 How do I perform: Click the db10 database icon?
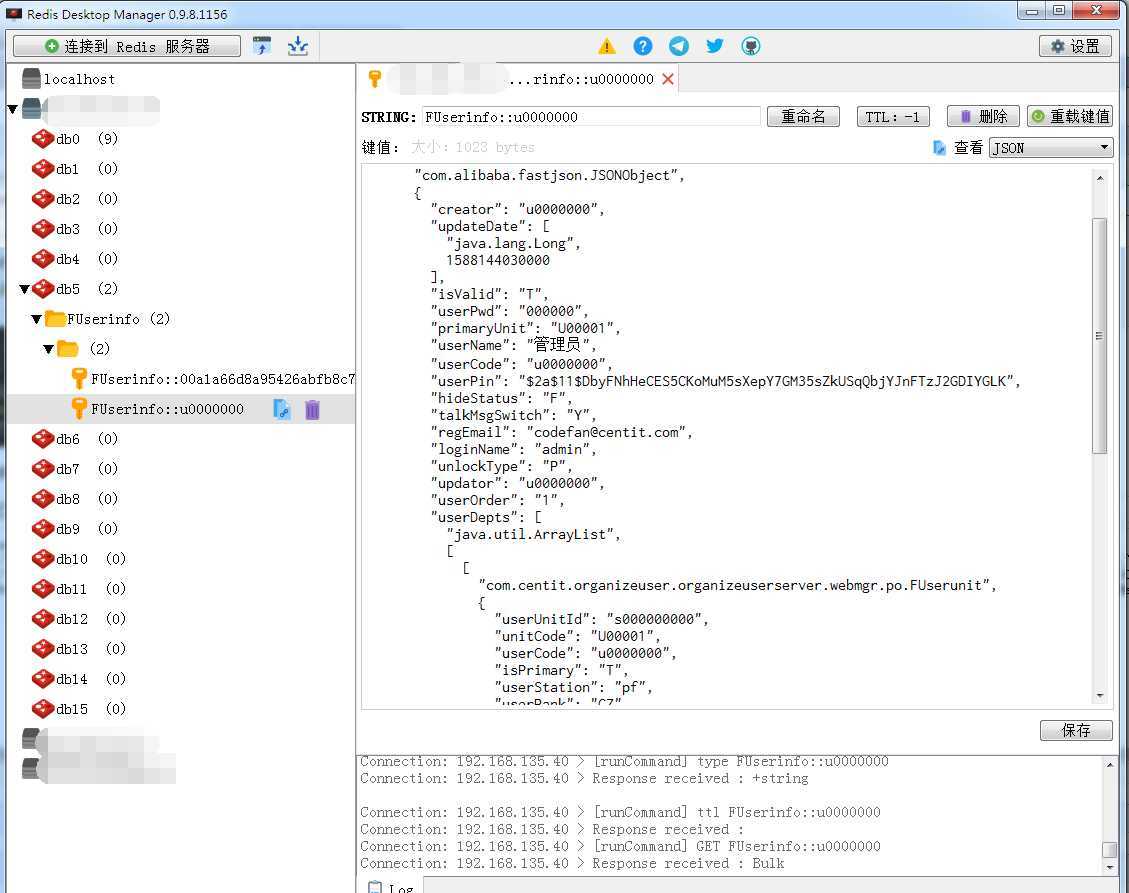coord(42,560)
